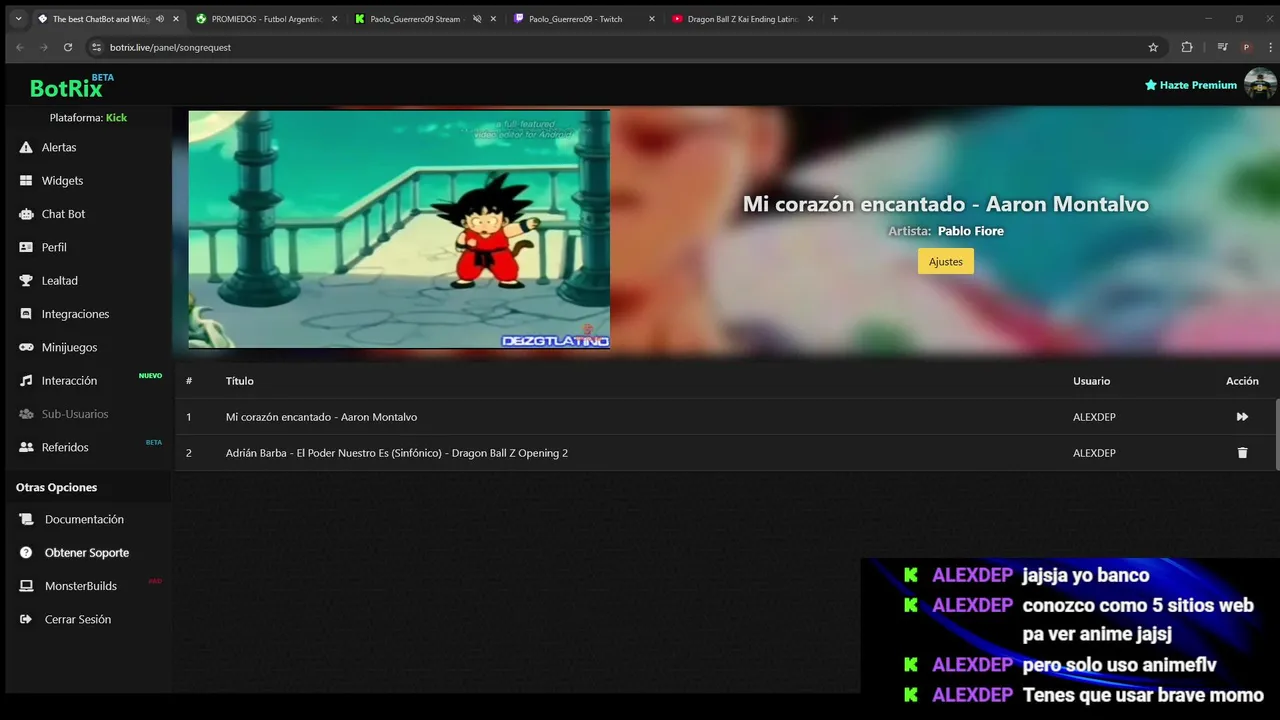Delete Adrián Barba song with the trash icon
Screen dimensions: 1280x720
click(x=1242, y=453)
